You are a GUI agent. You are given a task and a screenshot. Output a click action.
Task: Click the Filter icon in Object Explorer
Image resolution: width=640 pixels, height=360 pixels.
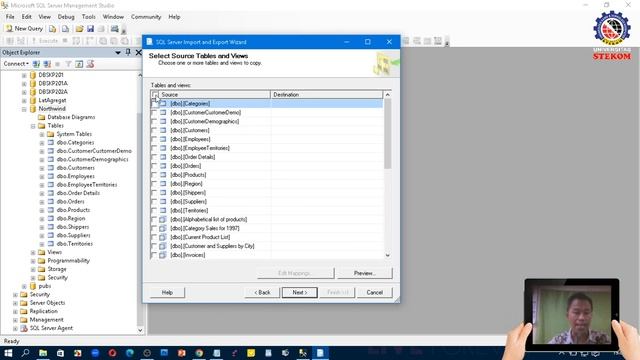tap(68, 64)
